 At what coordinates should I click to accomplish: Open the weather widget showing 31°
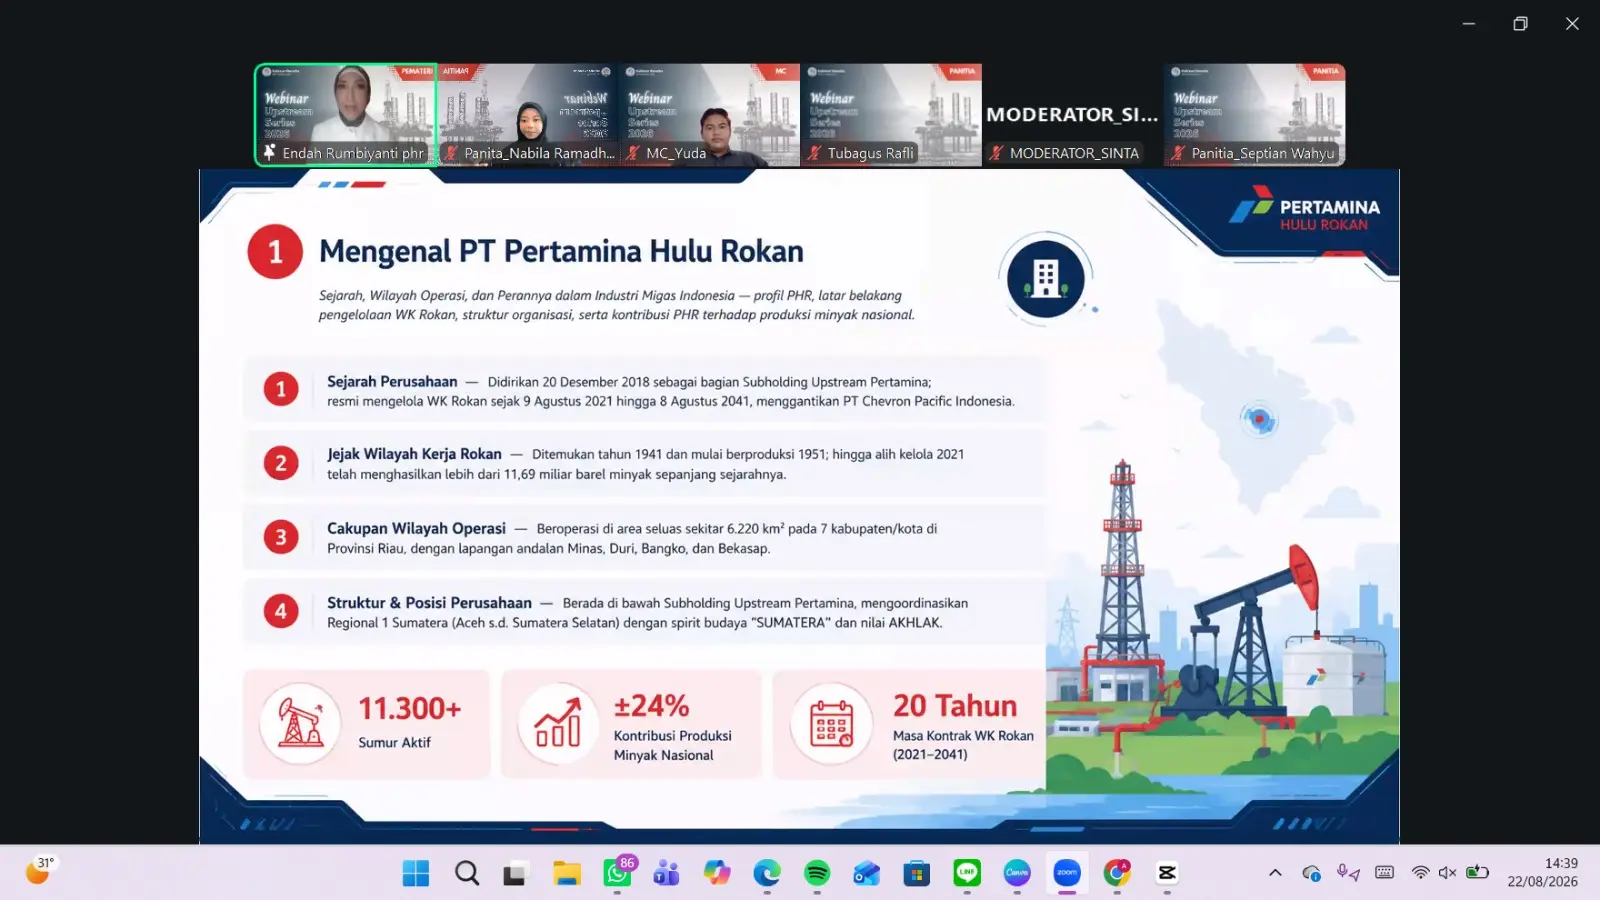click(x=40, y=871)
